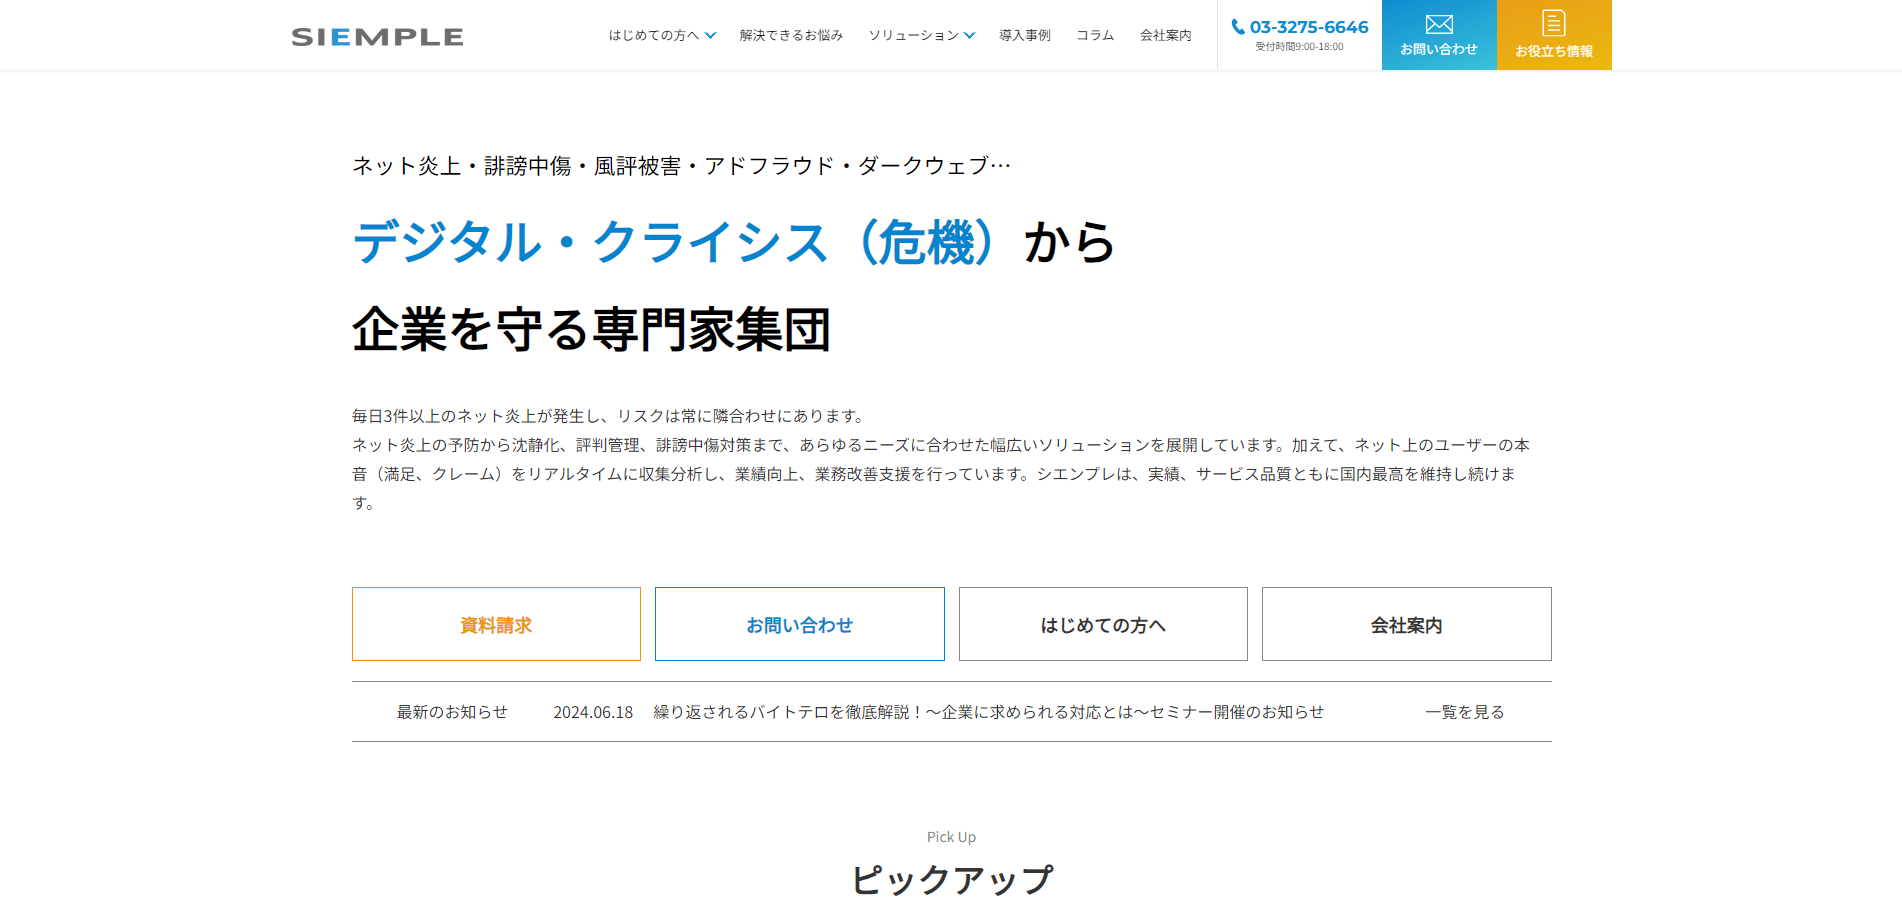Click the blue お問い合わせ header button
The width and height of the screenshot is (1902, 909).
[x=1439, y=35]
